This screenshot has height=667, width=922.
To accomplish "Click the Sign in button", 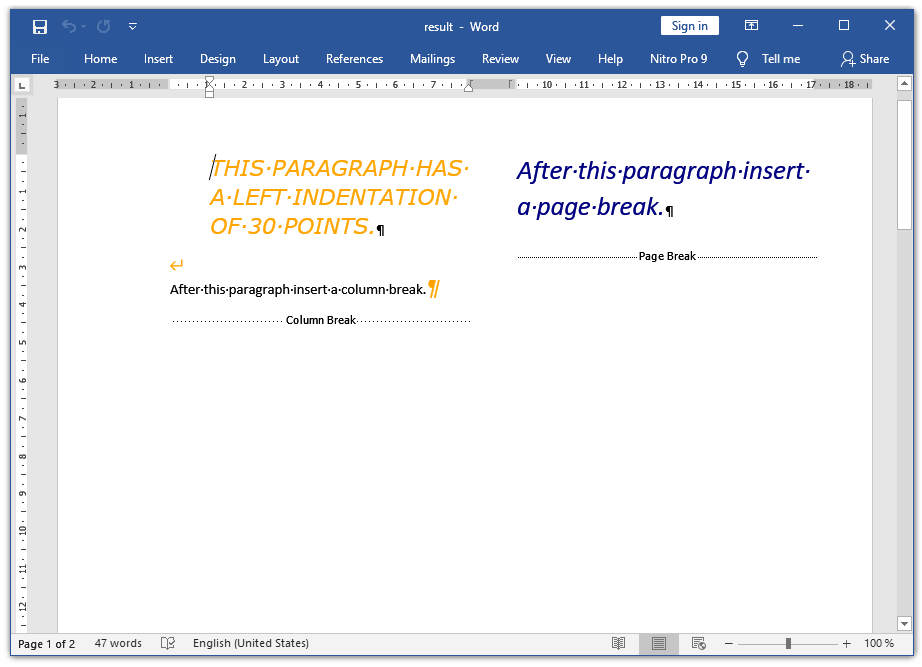I will click(x=689, y=26).
